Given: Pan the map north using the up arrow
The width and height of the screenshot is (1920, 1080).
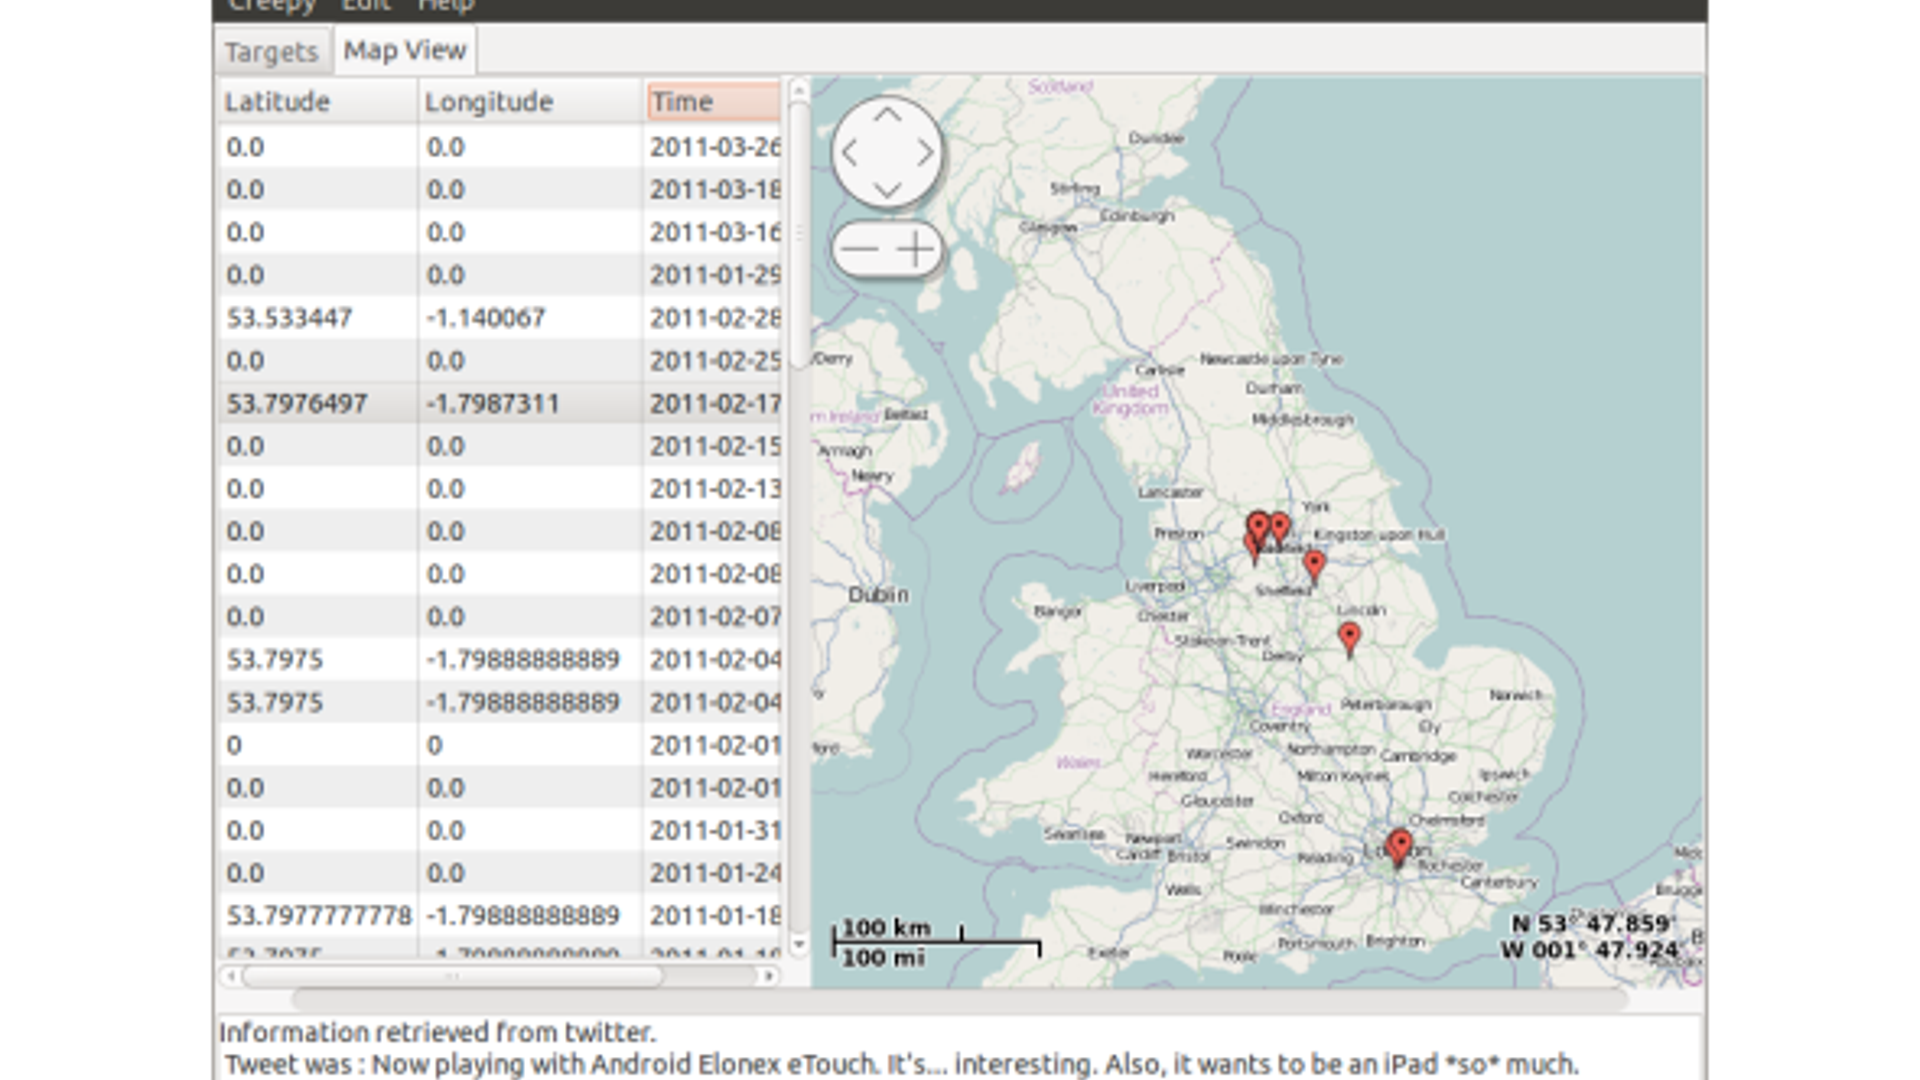Looking at the screenshot, I should point(886,117).
